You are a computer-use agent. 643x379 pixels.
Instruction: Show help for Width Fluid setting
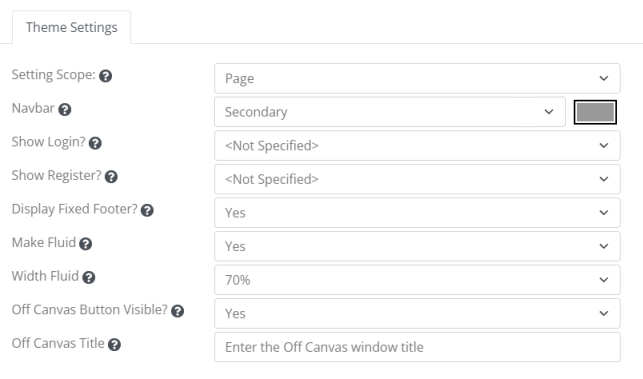click(89, 278)
